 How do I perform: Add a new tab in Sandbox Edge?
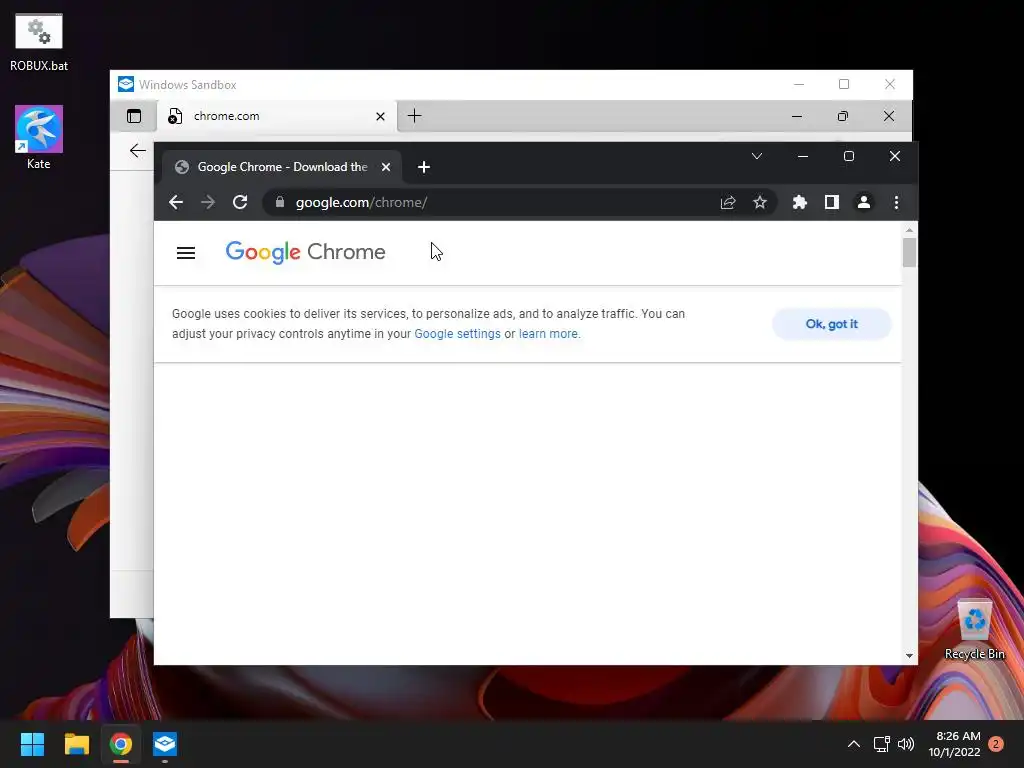tap(414, 116)
